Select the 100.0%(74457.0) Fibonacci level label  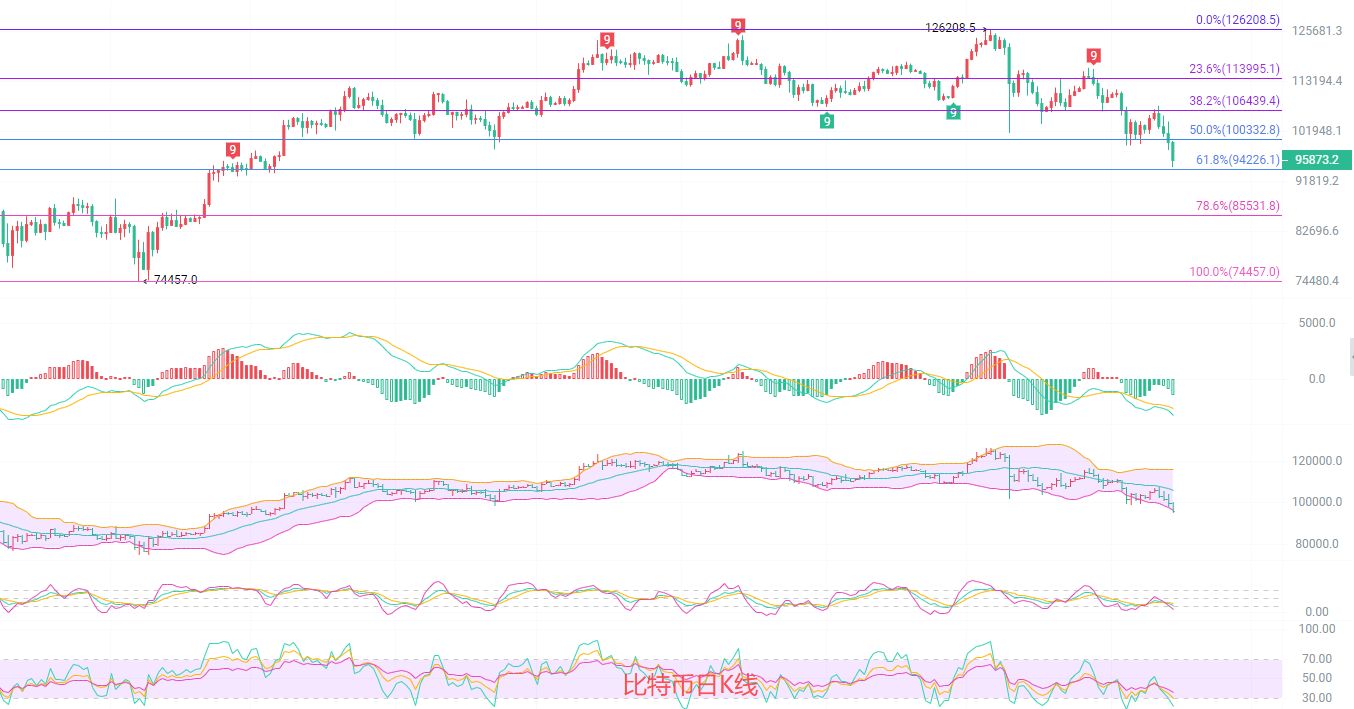pyautogui.click(x=1234, y=271)
